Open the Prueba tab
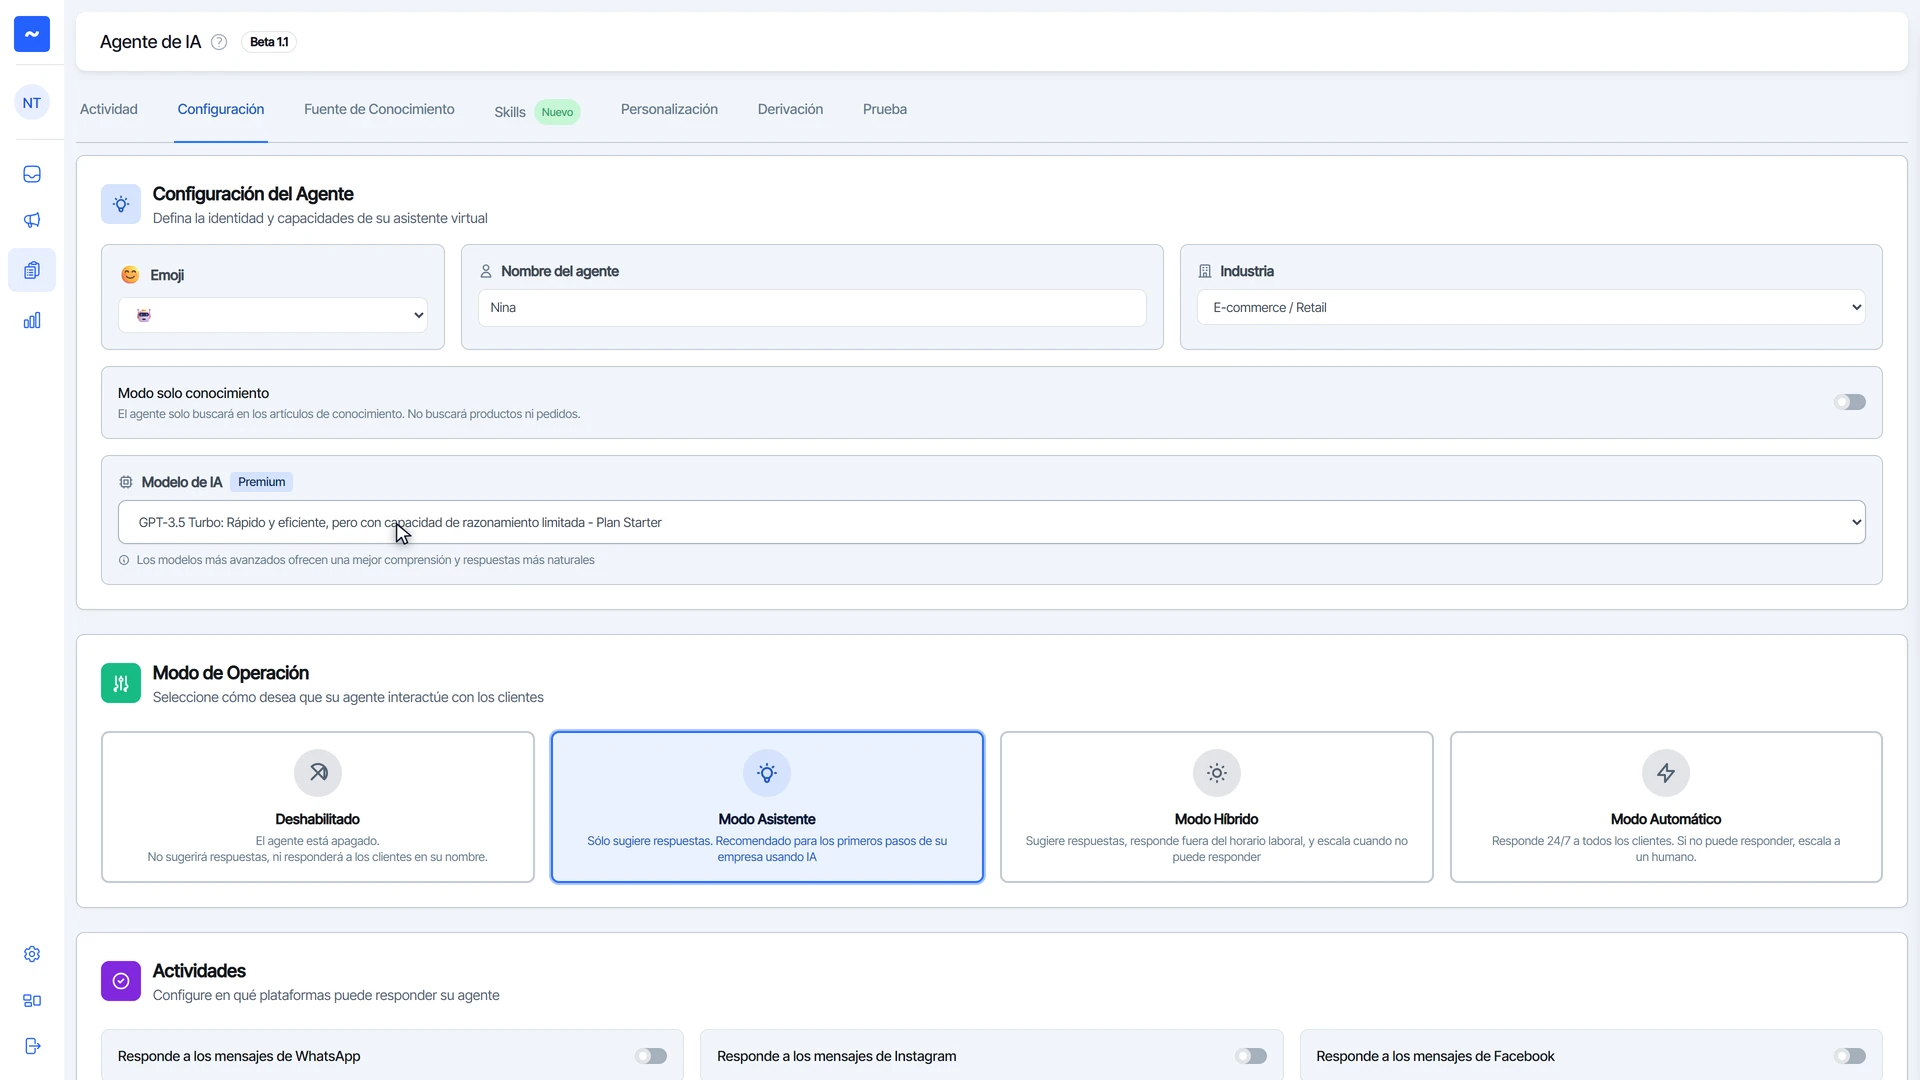This screenshot has width=1920, height=1080. pyautogui.click(x=885, y=109)
